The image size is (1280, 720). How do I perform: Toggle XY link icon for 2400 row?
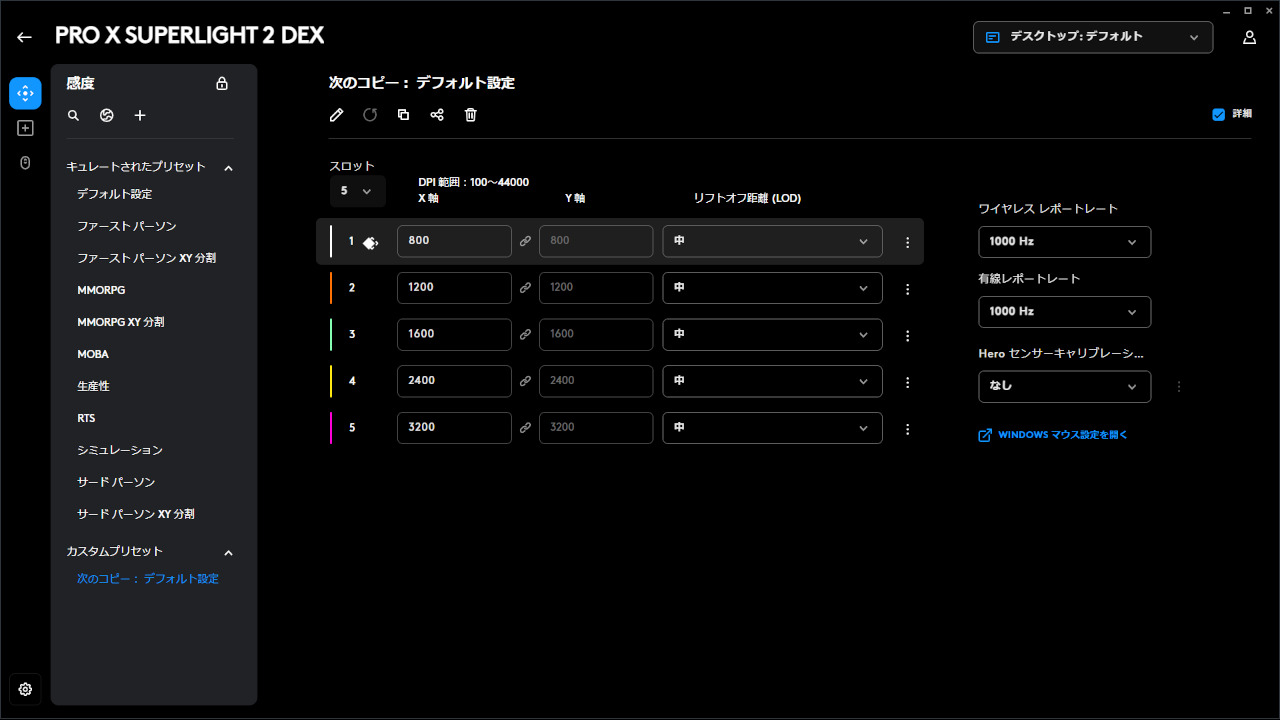click(x=525, y=381)
